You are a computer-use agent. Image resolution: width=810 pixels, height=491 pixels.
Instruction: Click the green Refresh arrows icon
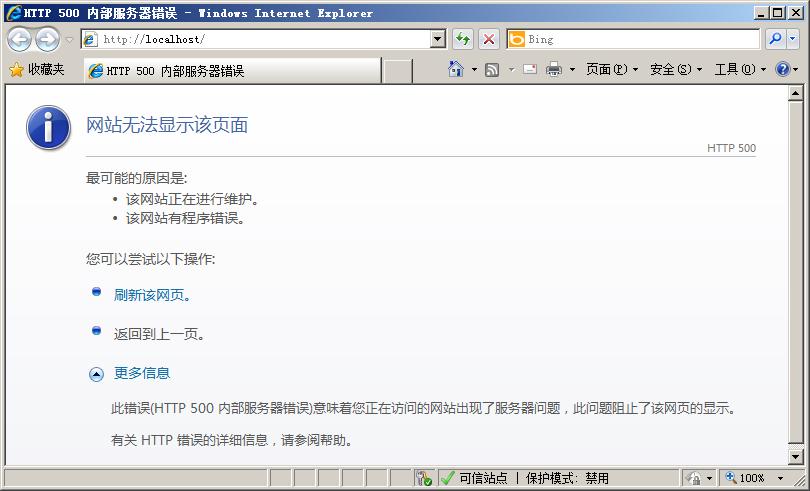(x=463, y=39)
